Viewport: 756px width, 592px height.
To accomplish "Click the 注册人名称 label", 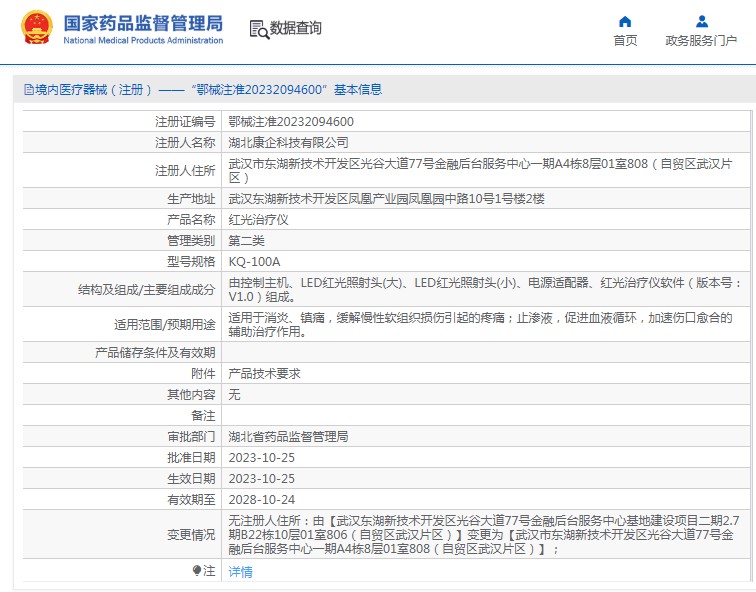I will pos(185,143).
